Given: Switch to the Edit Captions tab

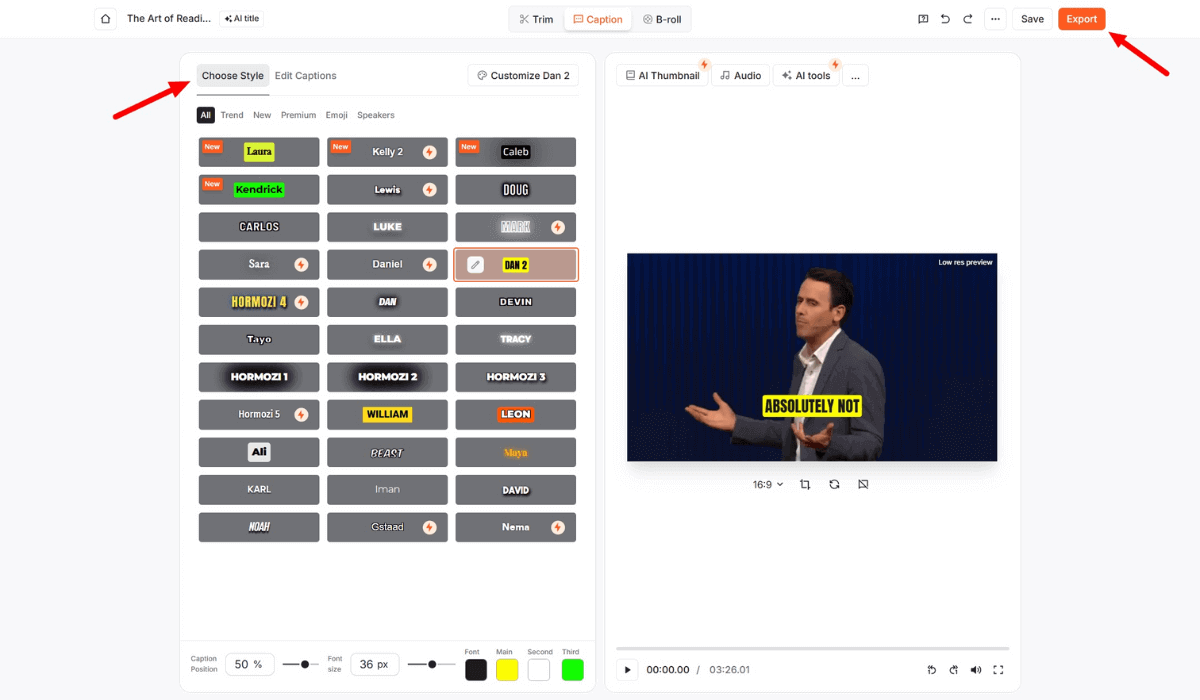Looking at the screenshot, I should 306,75.
